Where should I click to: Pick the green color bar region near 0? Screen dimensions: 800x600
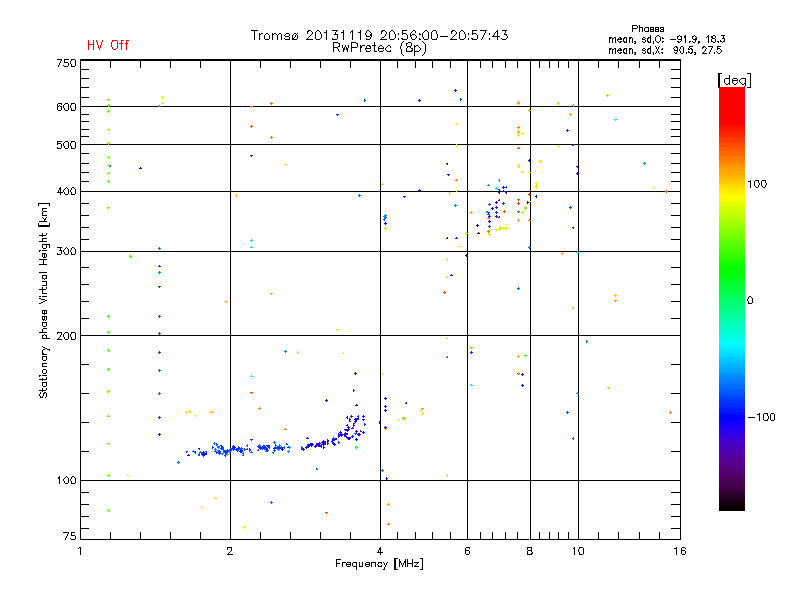click(731, 300)
